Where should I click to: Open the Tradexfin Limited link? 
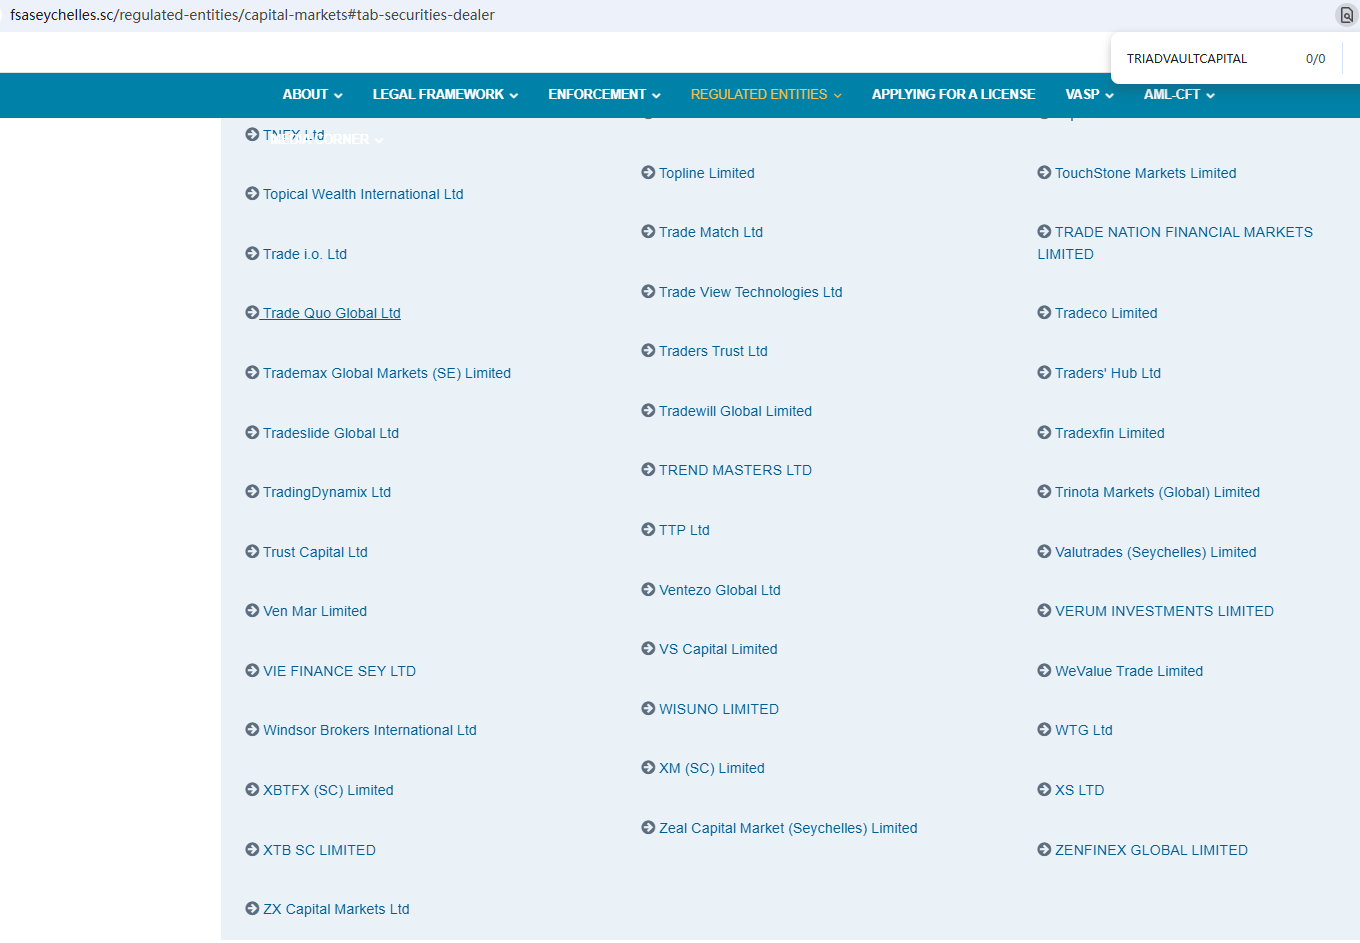click(x=1110, y=433)
